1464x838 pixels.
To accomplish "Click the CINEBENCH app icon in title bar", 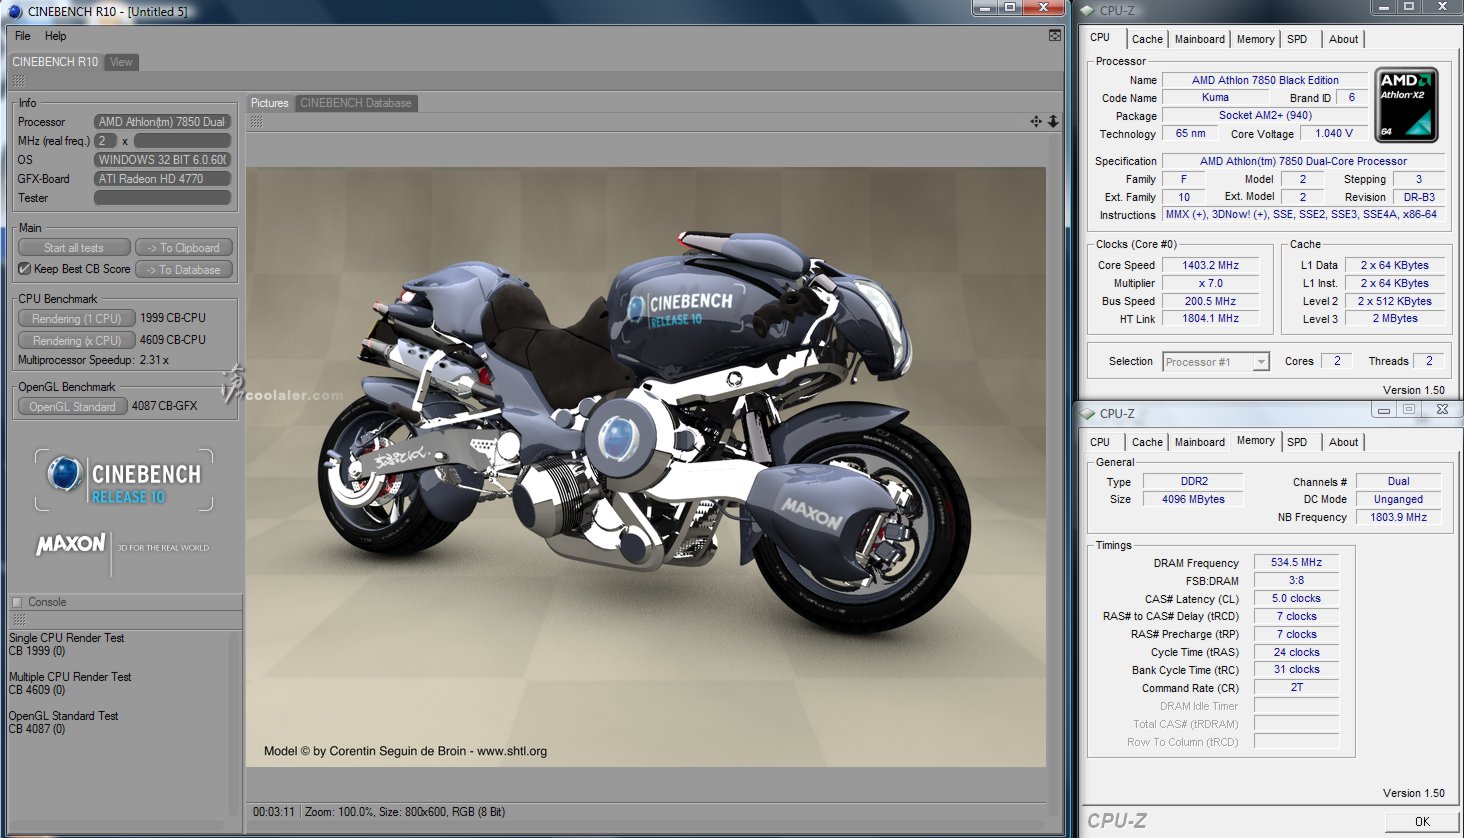I will click(14, 11).
